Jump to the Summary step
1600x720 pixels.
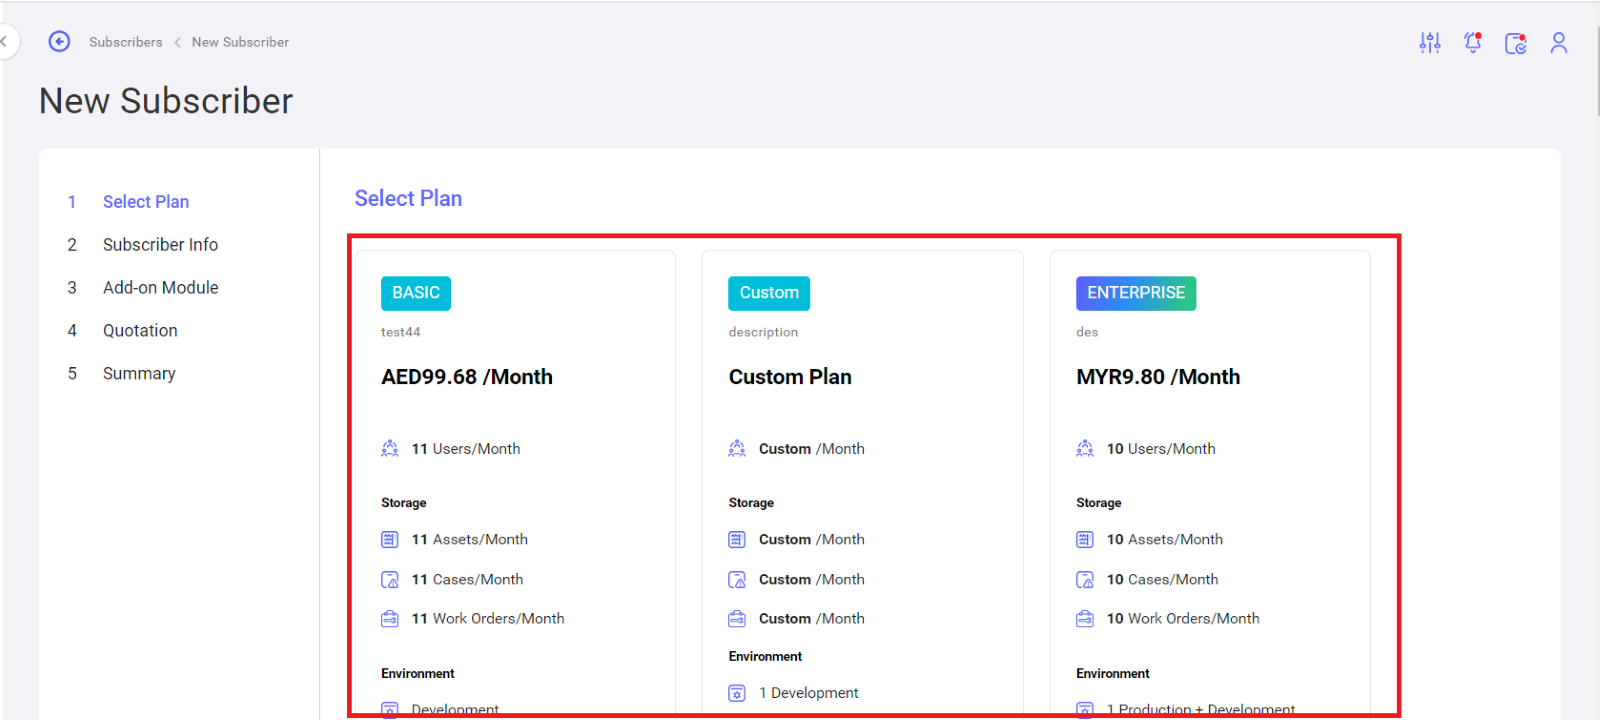(x=139, y=374)
